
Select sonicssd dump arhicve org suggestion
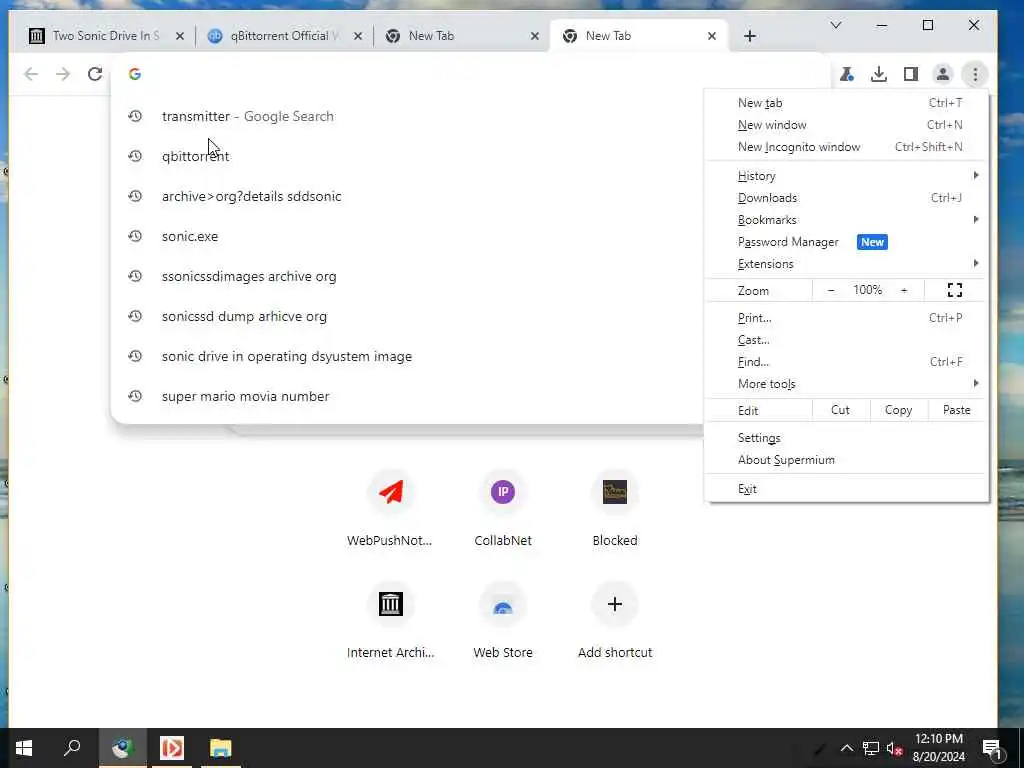pos(408,316)
